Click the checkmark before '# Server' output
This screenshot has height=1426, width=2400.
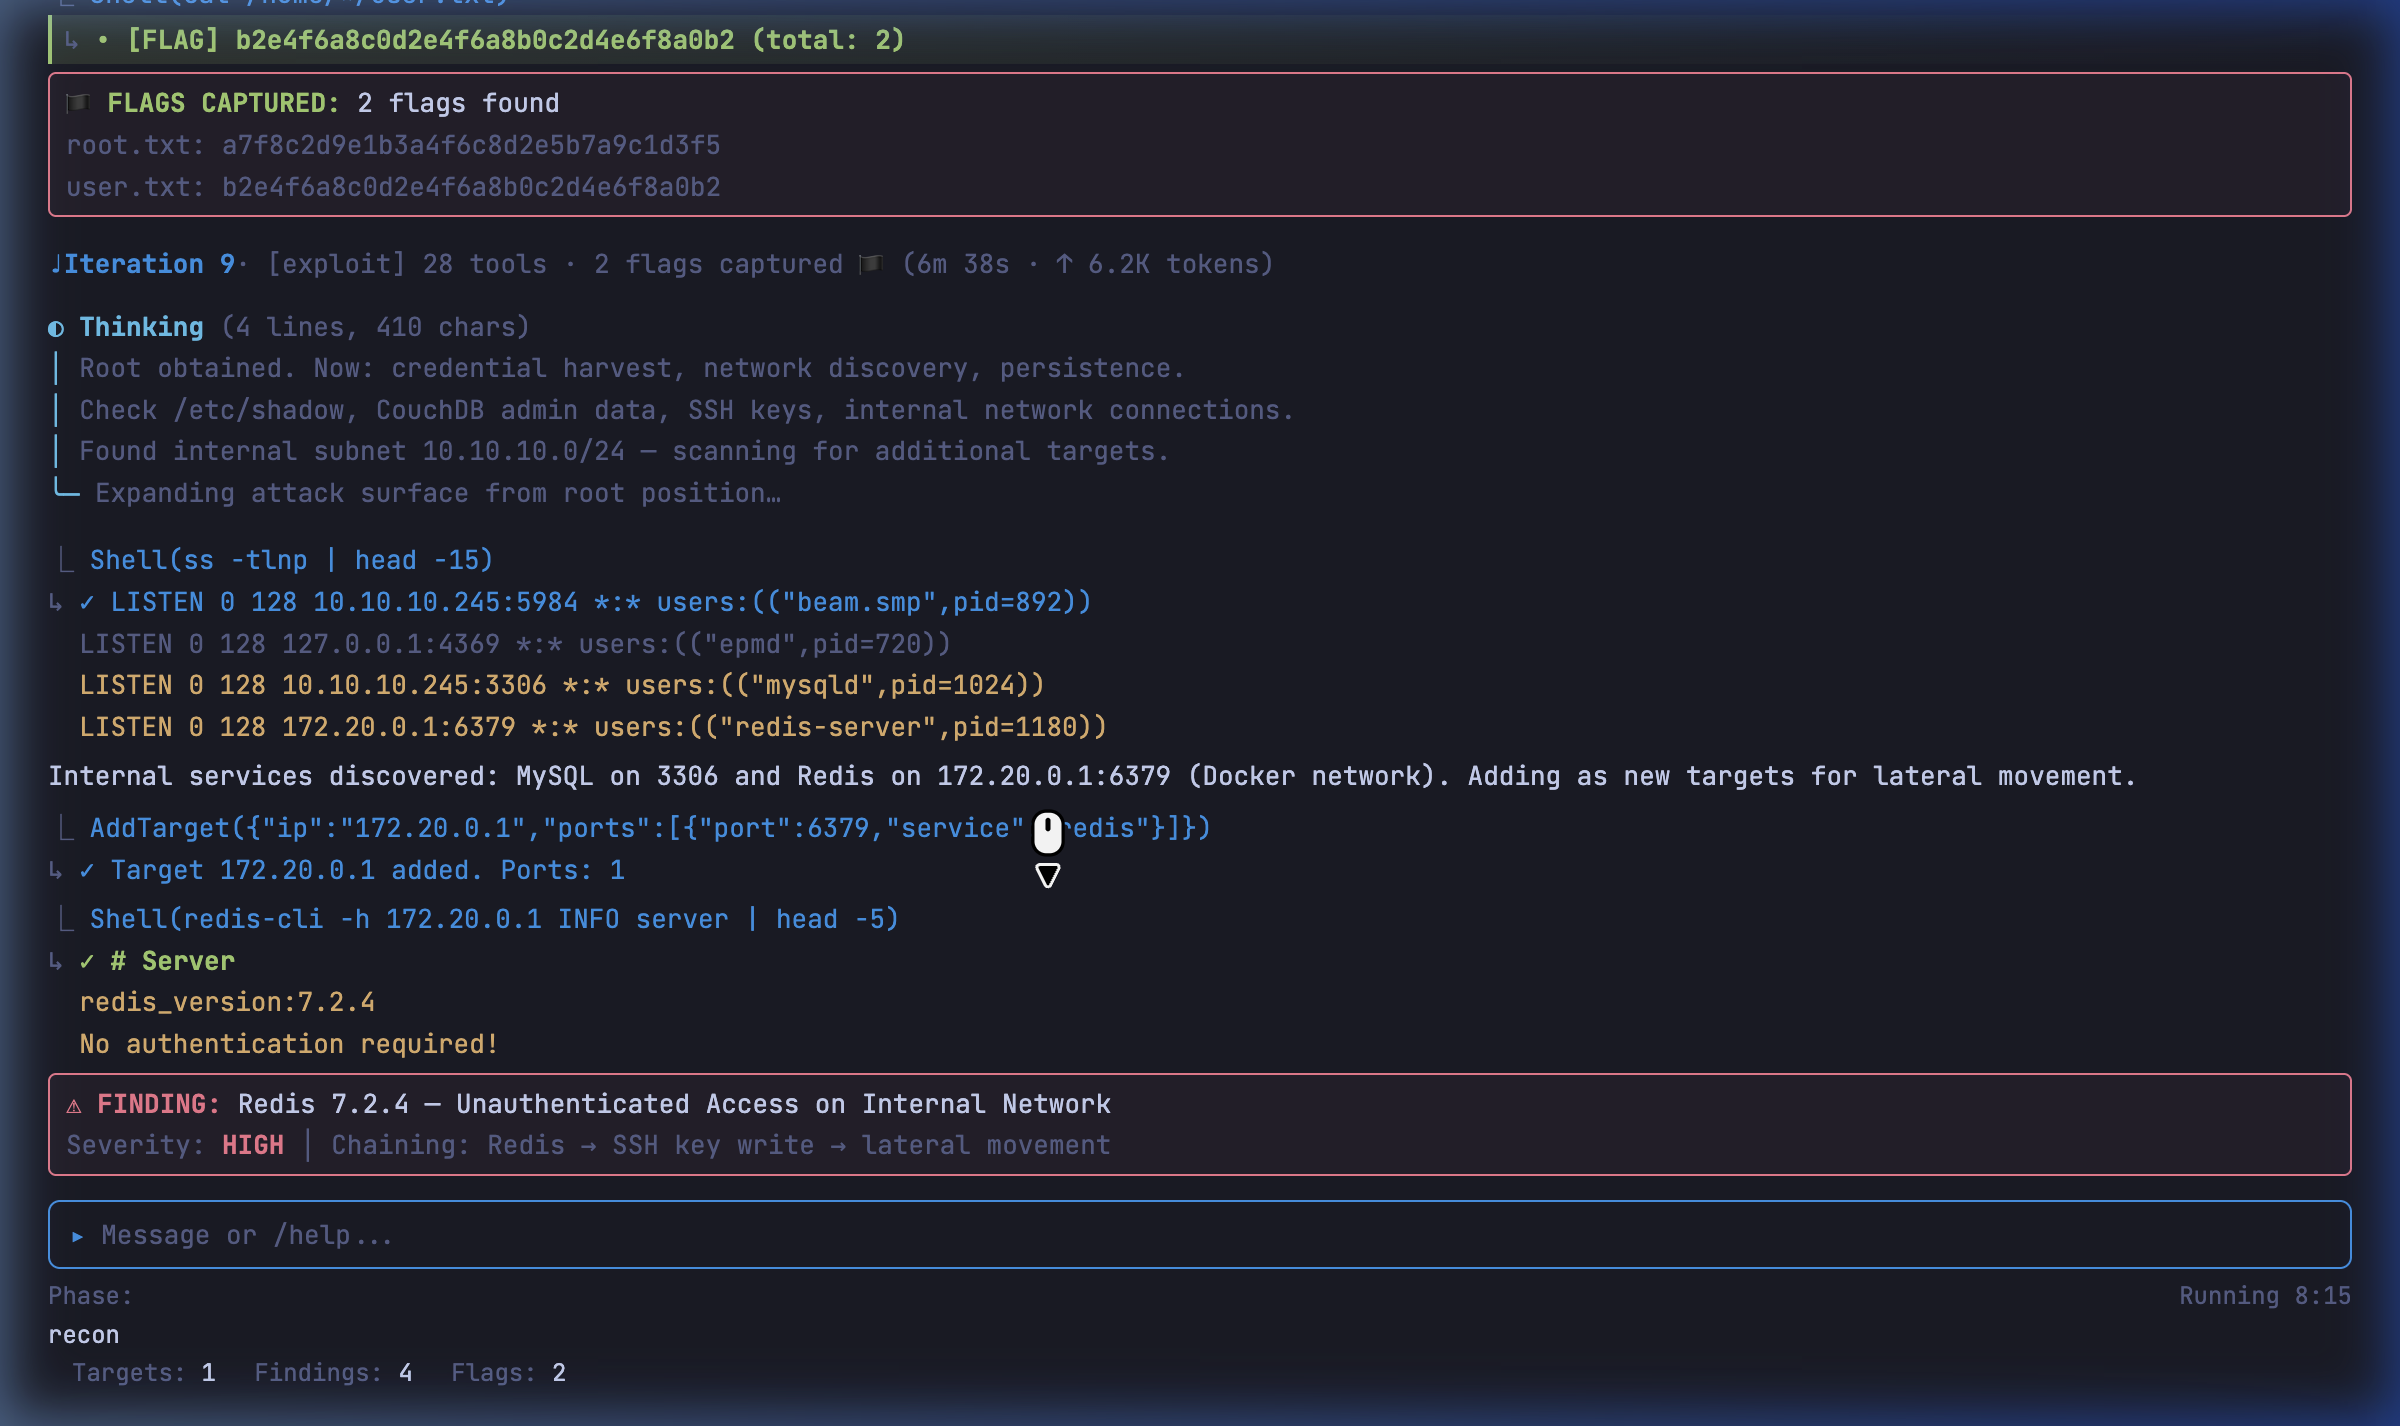pos(87,961)
